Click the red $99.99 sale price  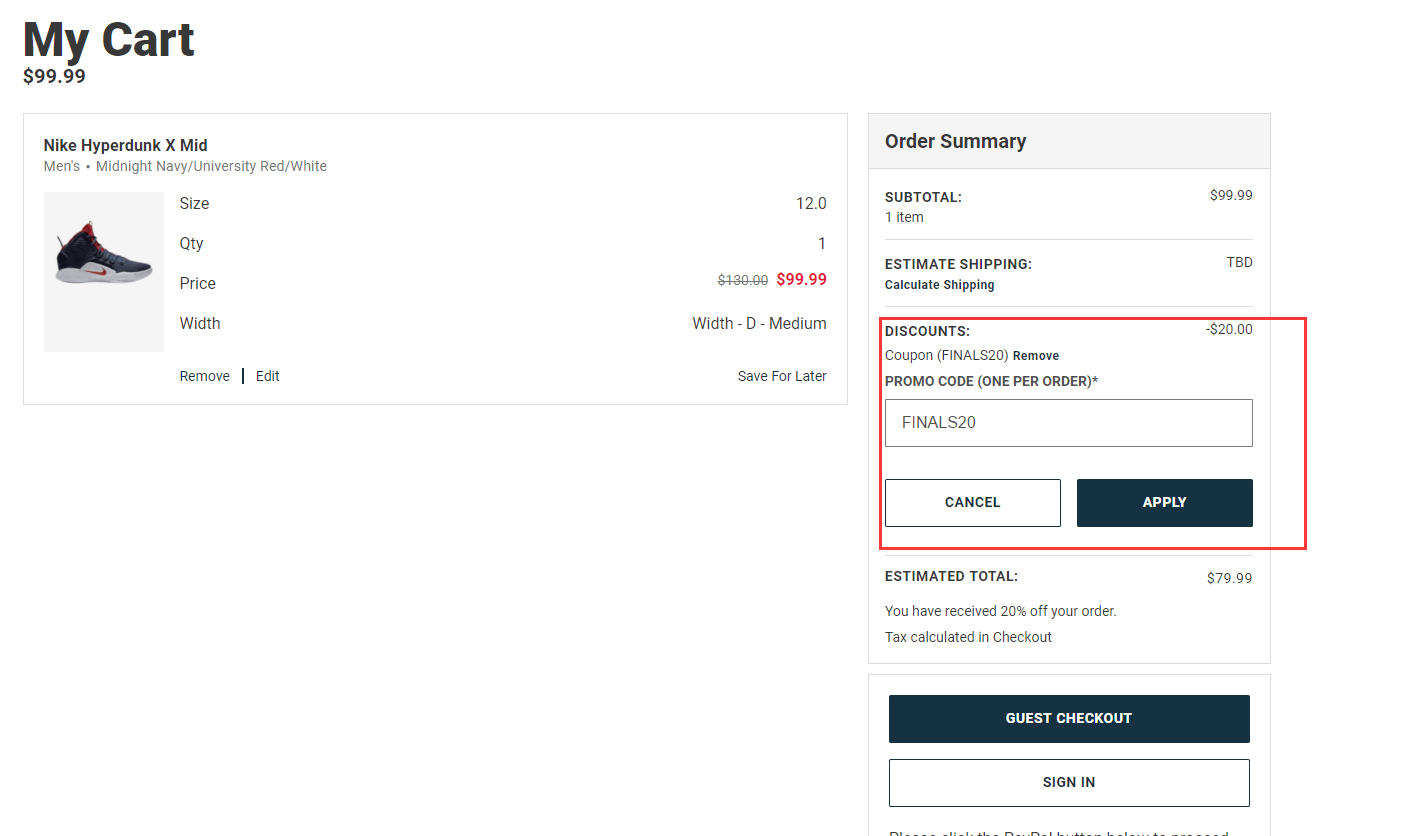click(802, 280)
